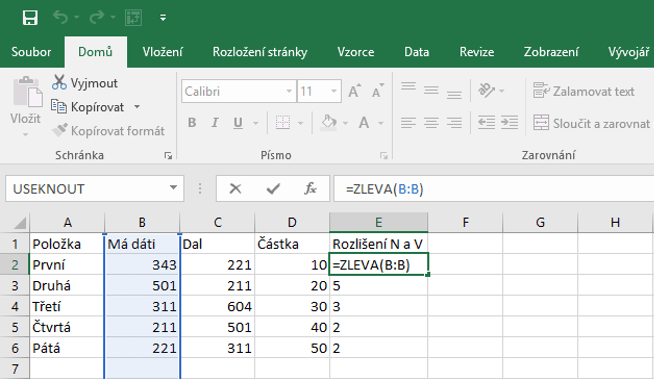Decrease font size with small A icon

tap(377, 91)
